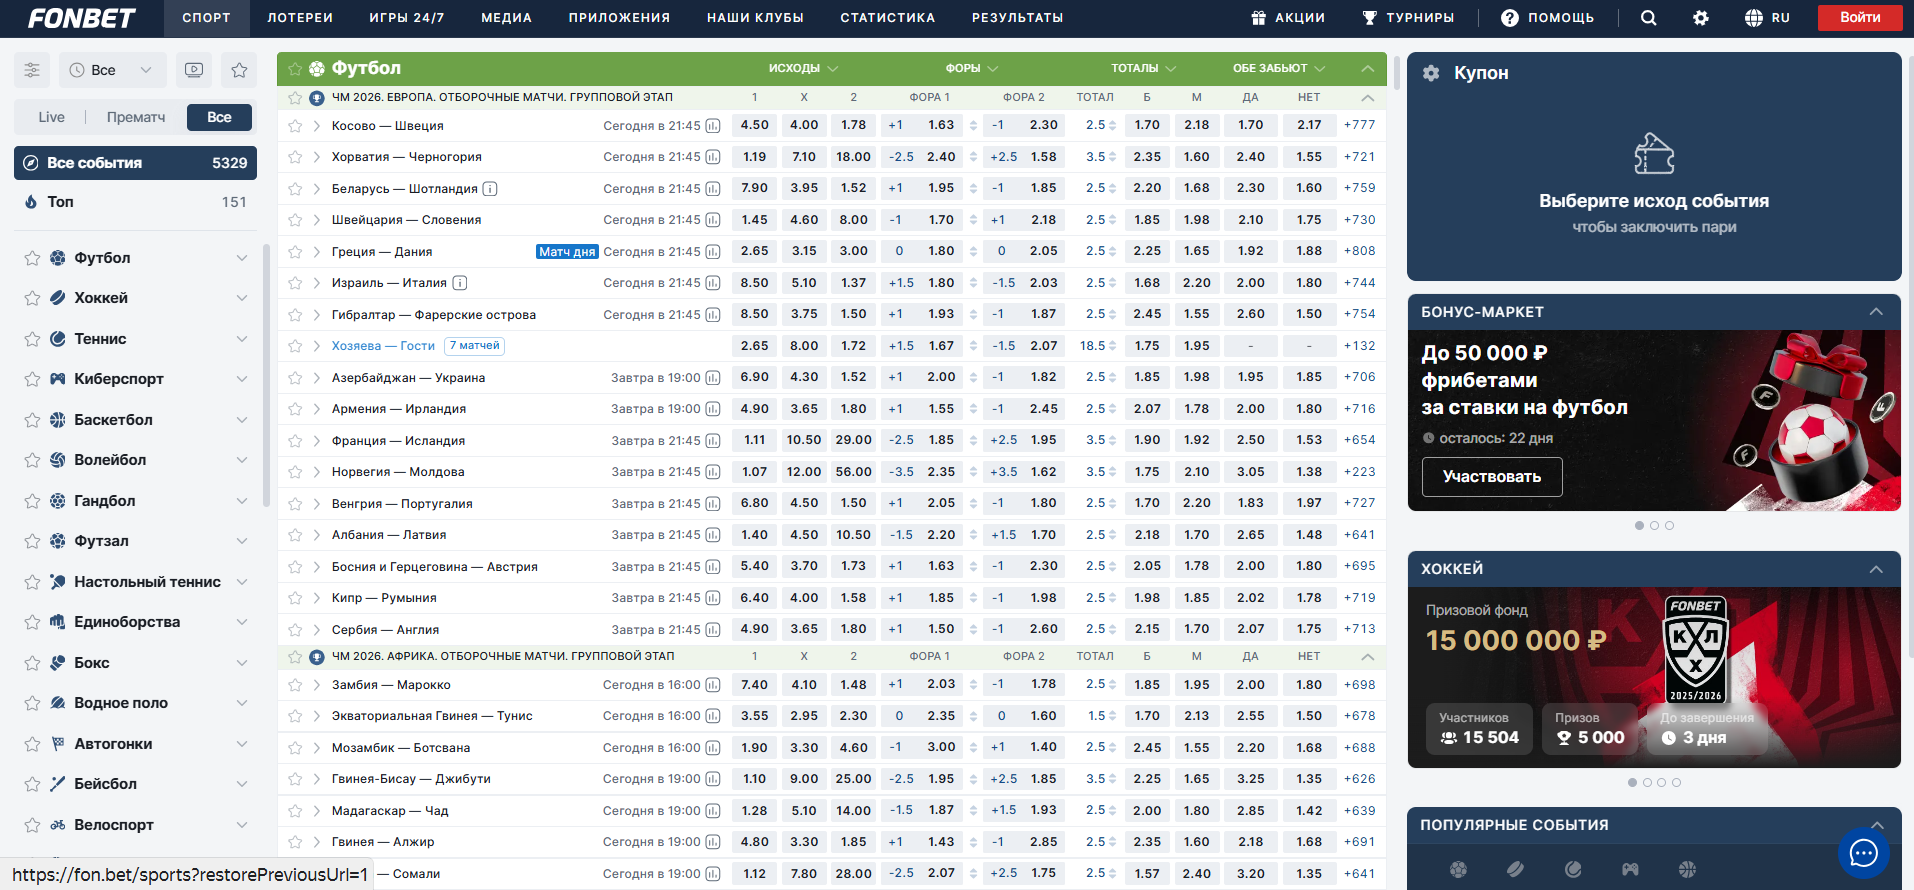Click the red Войти login button

(1859, 18)
